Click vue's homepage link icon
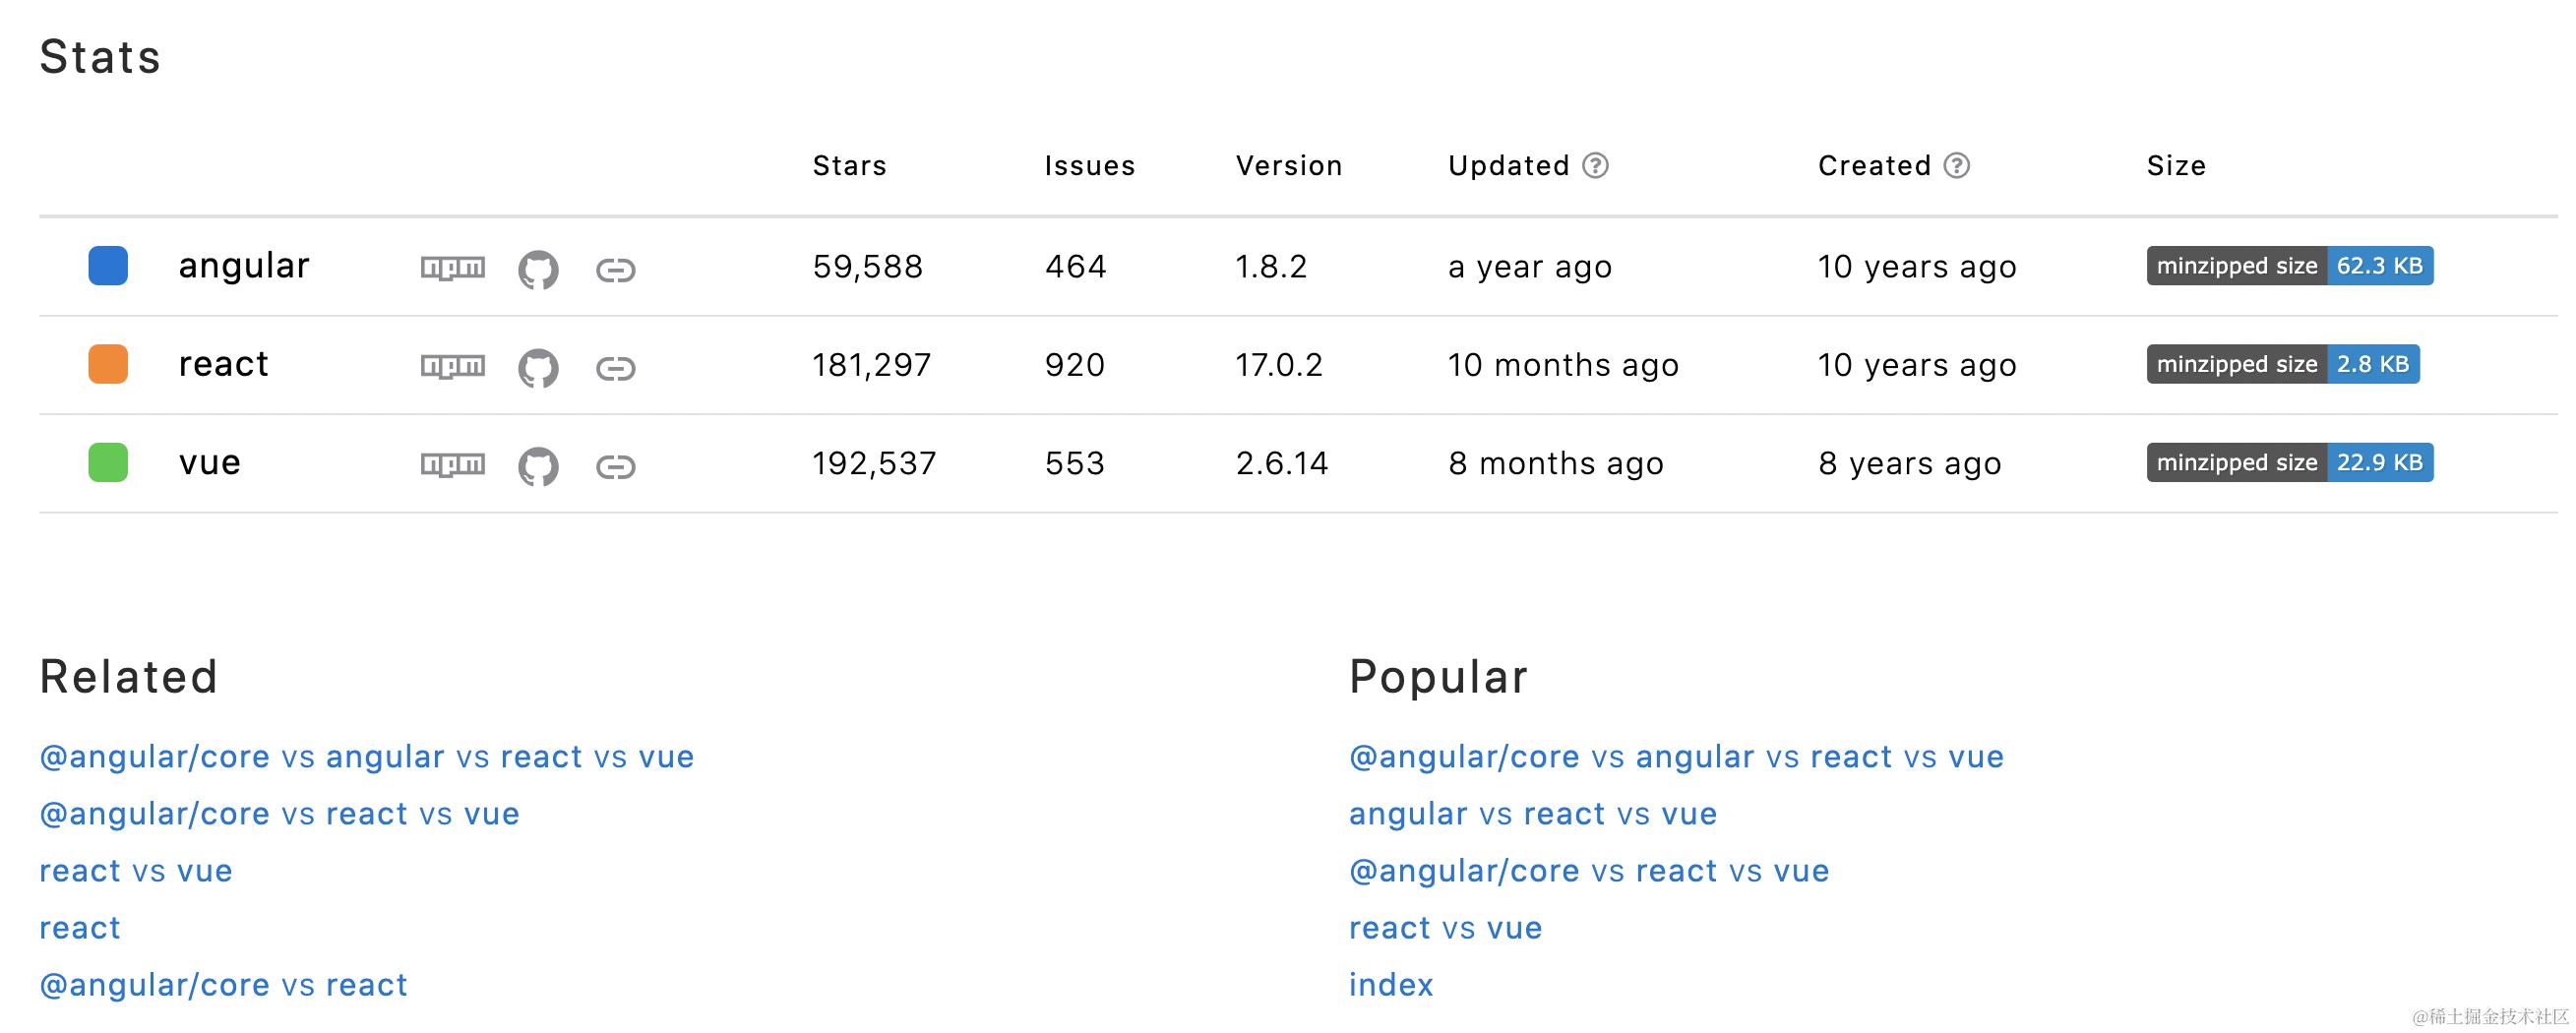 coord(616,466)
